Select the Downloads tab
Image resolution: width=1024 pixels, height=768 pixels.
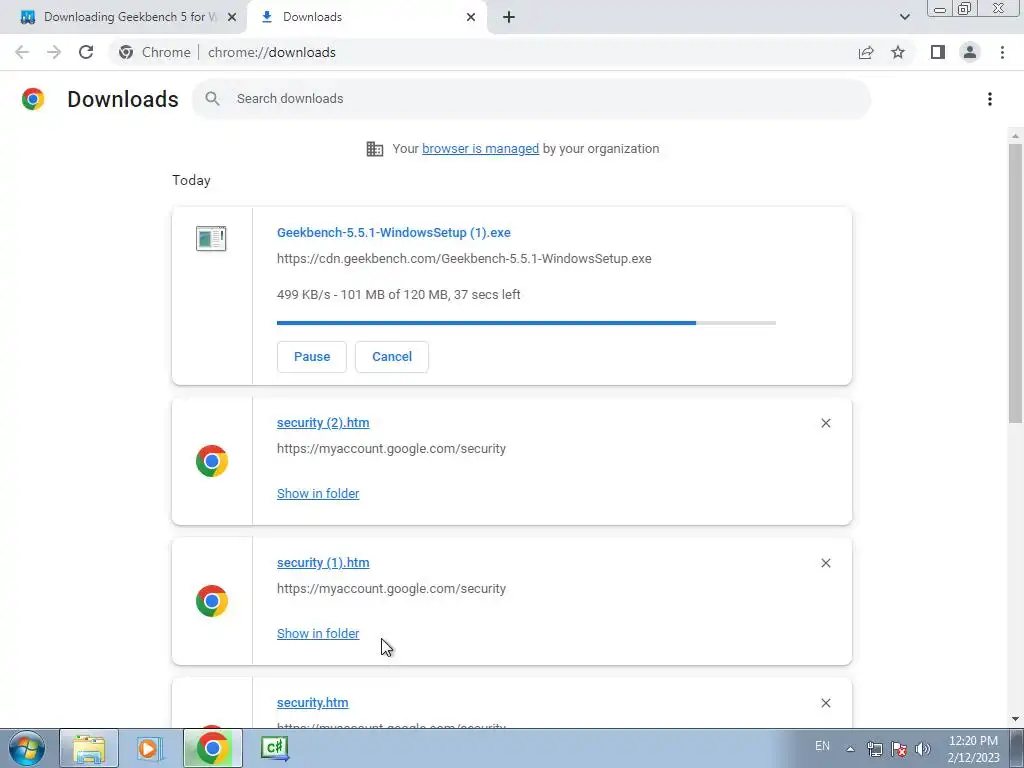[366, 17]
